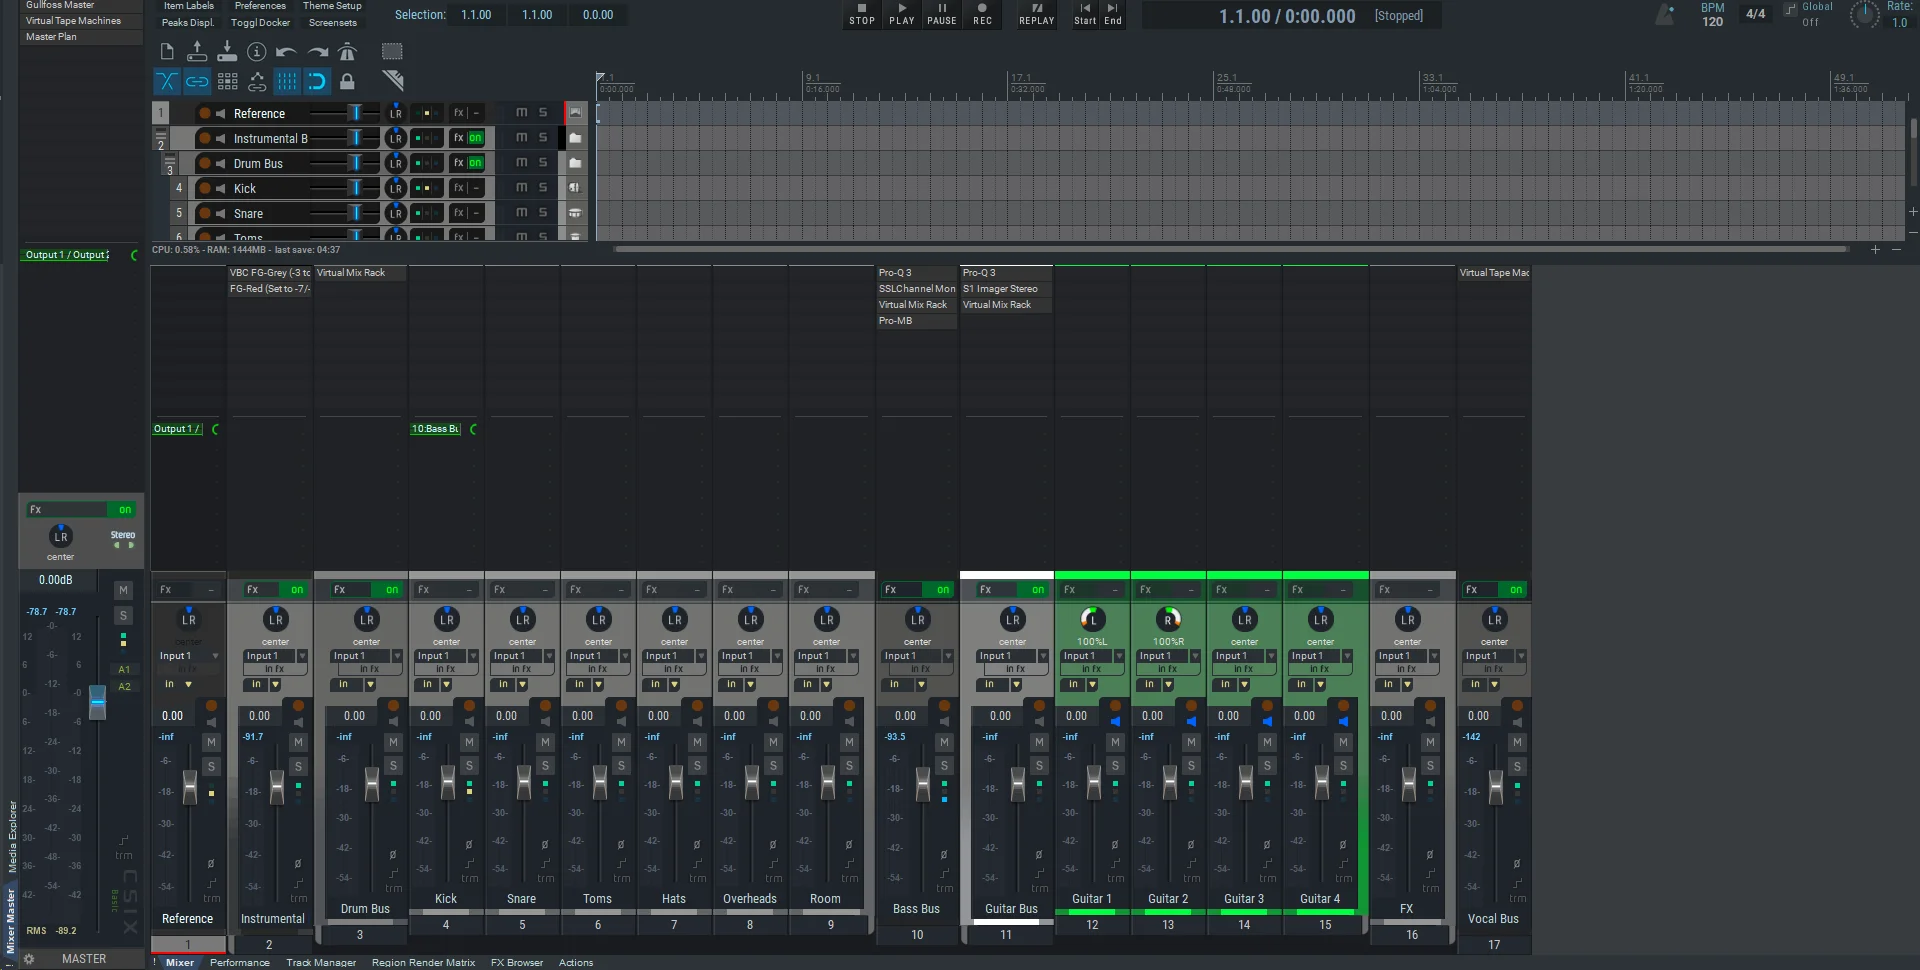Open the Input 1 dropdown on FX strip
Screen dimensions: 1920x970
tap(1407, 656)
